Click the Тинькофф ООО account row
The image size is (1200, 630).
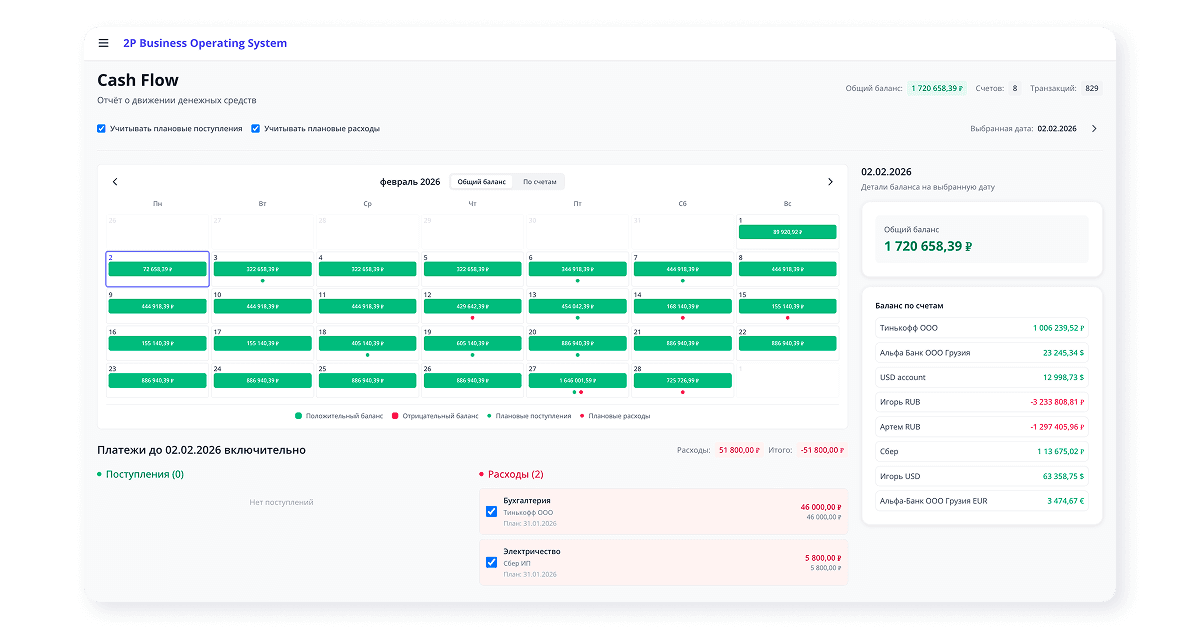981,328
